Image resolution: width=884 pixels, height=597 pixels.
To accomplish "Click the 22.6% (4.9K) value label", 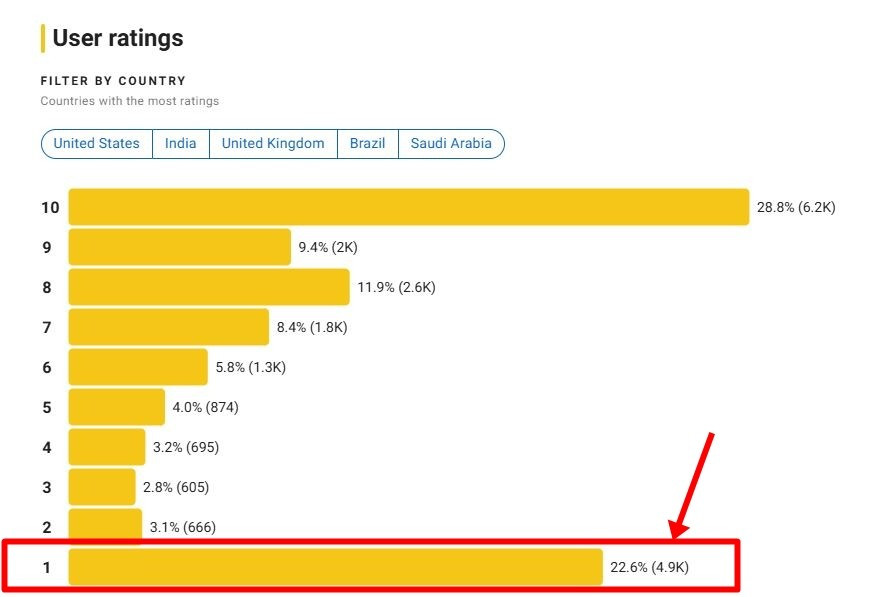I will click(x=649, y=568).
